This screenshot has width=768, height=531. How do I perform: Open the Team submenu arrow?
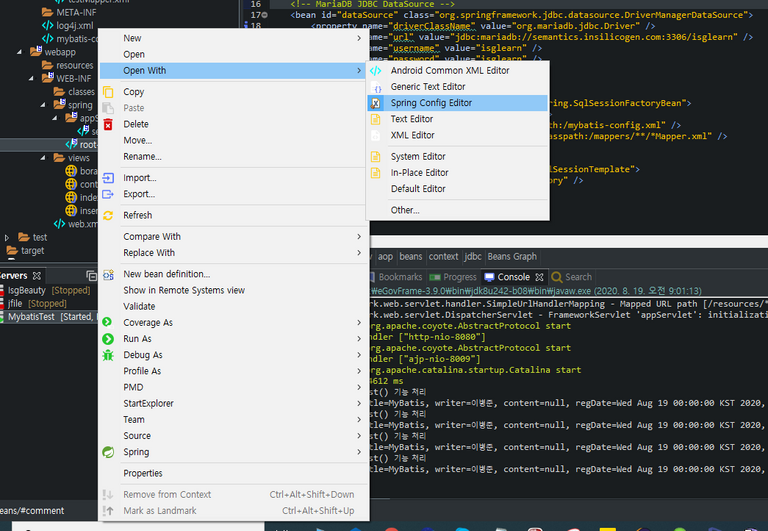[359, 420]
